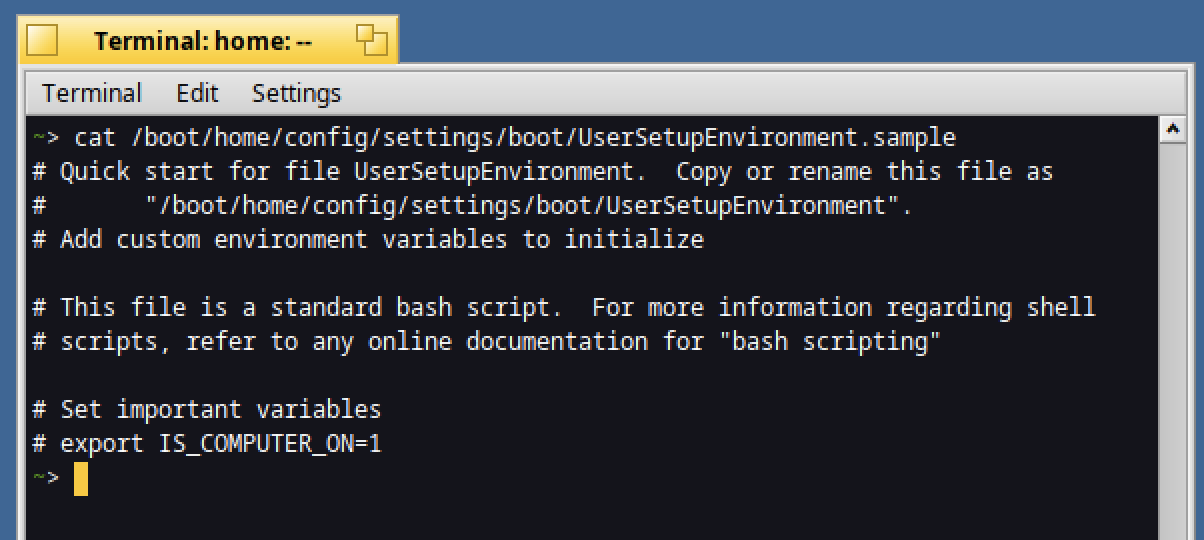This screenshot has width=1204, height=540.
Task: Click the "Add custom environment variables" comment line
Action: pyautogui.click(x=368, y=239)
